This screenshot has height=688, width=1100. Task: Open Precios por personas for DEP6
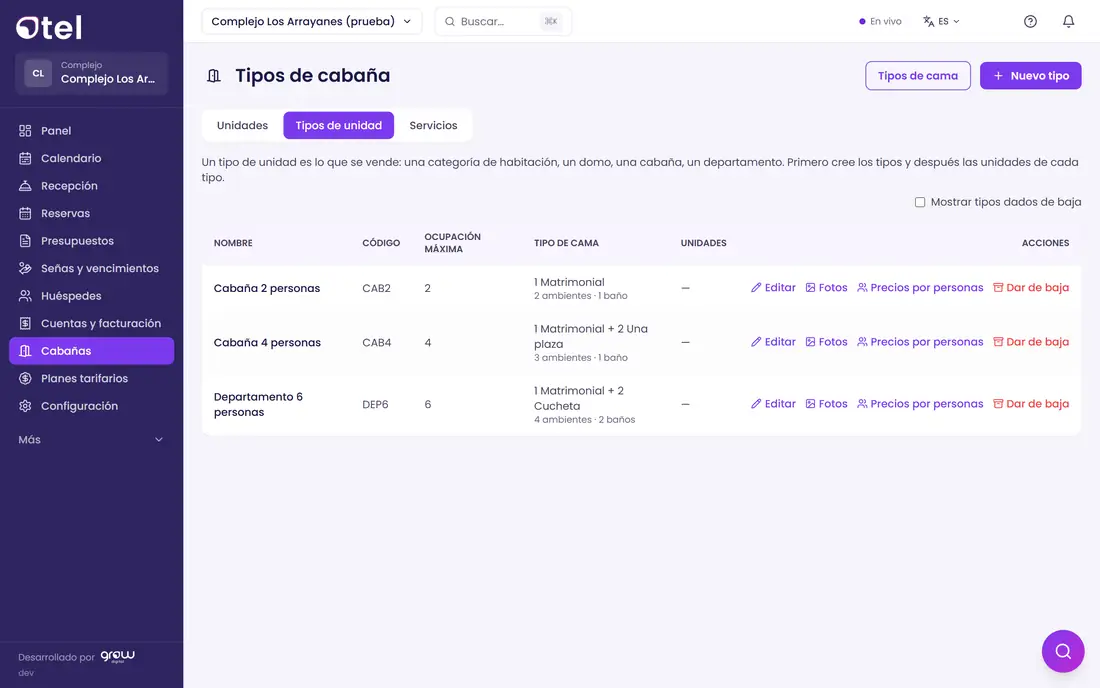(x=920, y=404)
